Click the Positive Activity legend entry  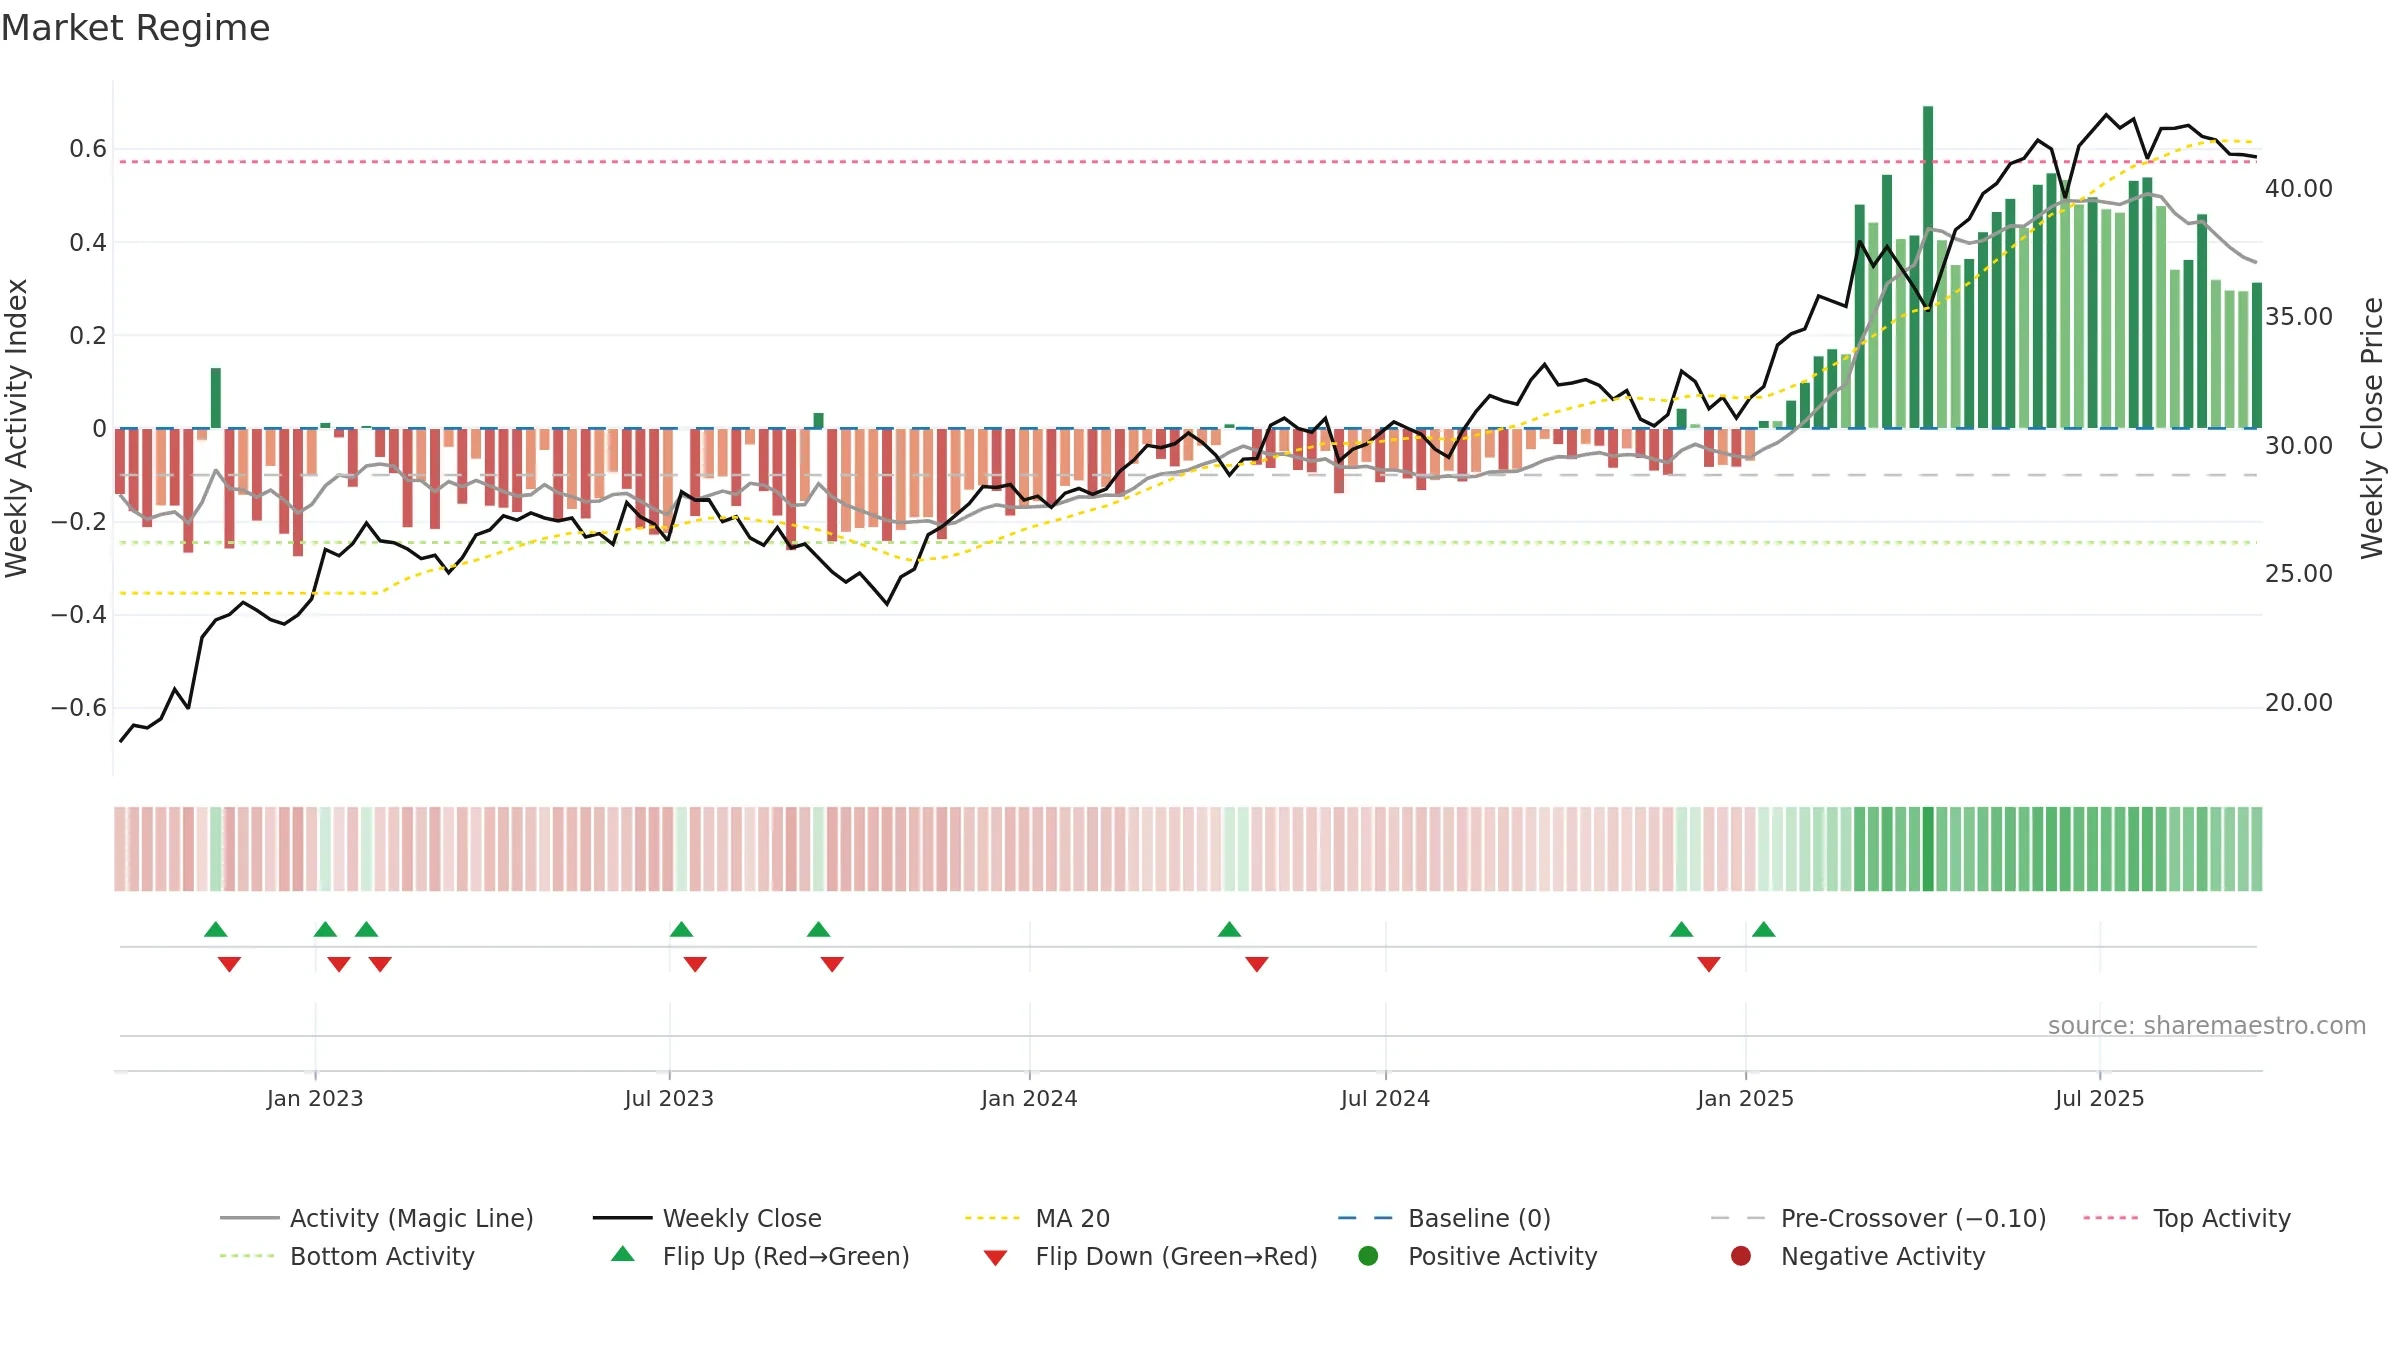click(1478, 1256)
